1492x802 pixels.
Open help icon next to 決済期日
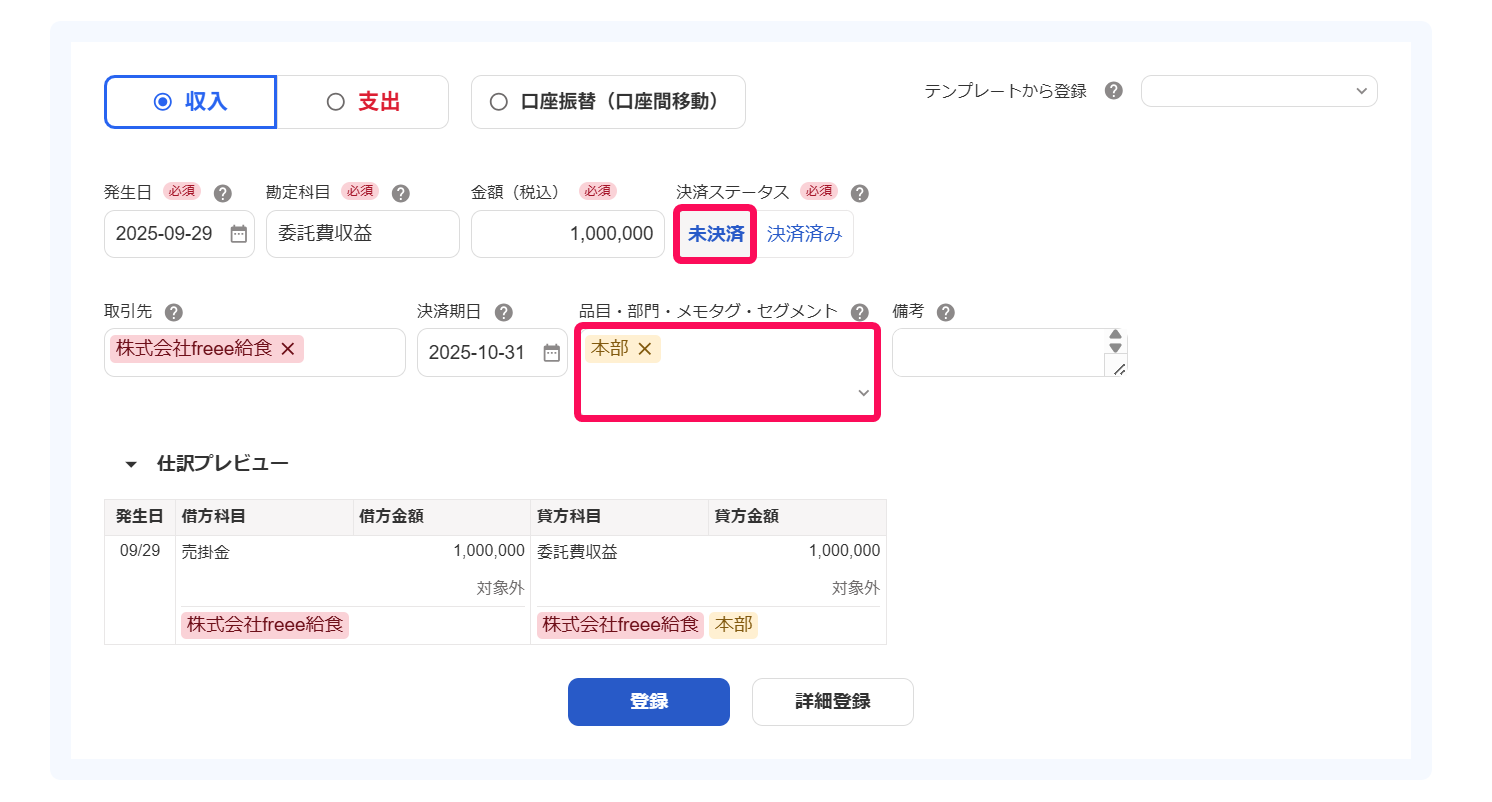click(504, 312)
